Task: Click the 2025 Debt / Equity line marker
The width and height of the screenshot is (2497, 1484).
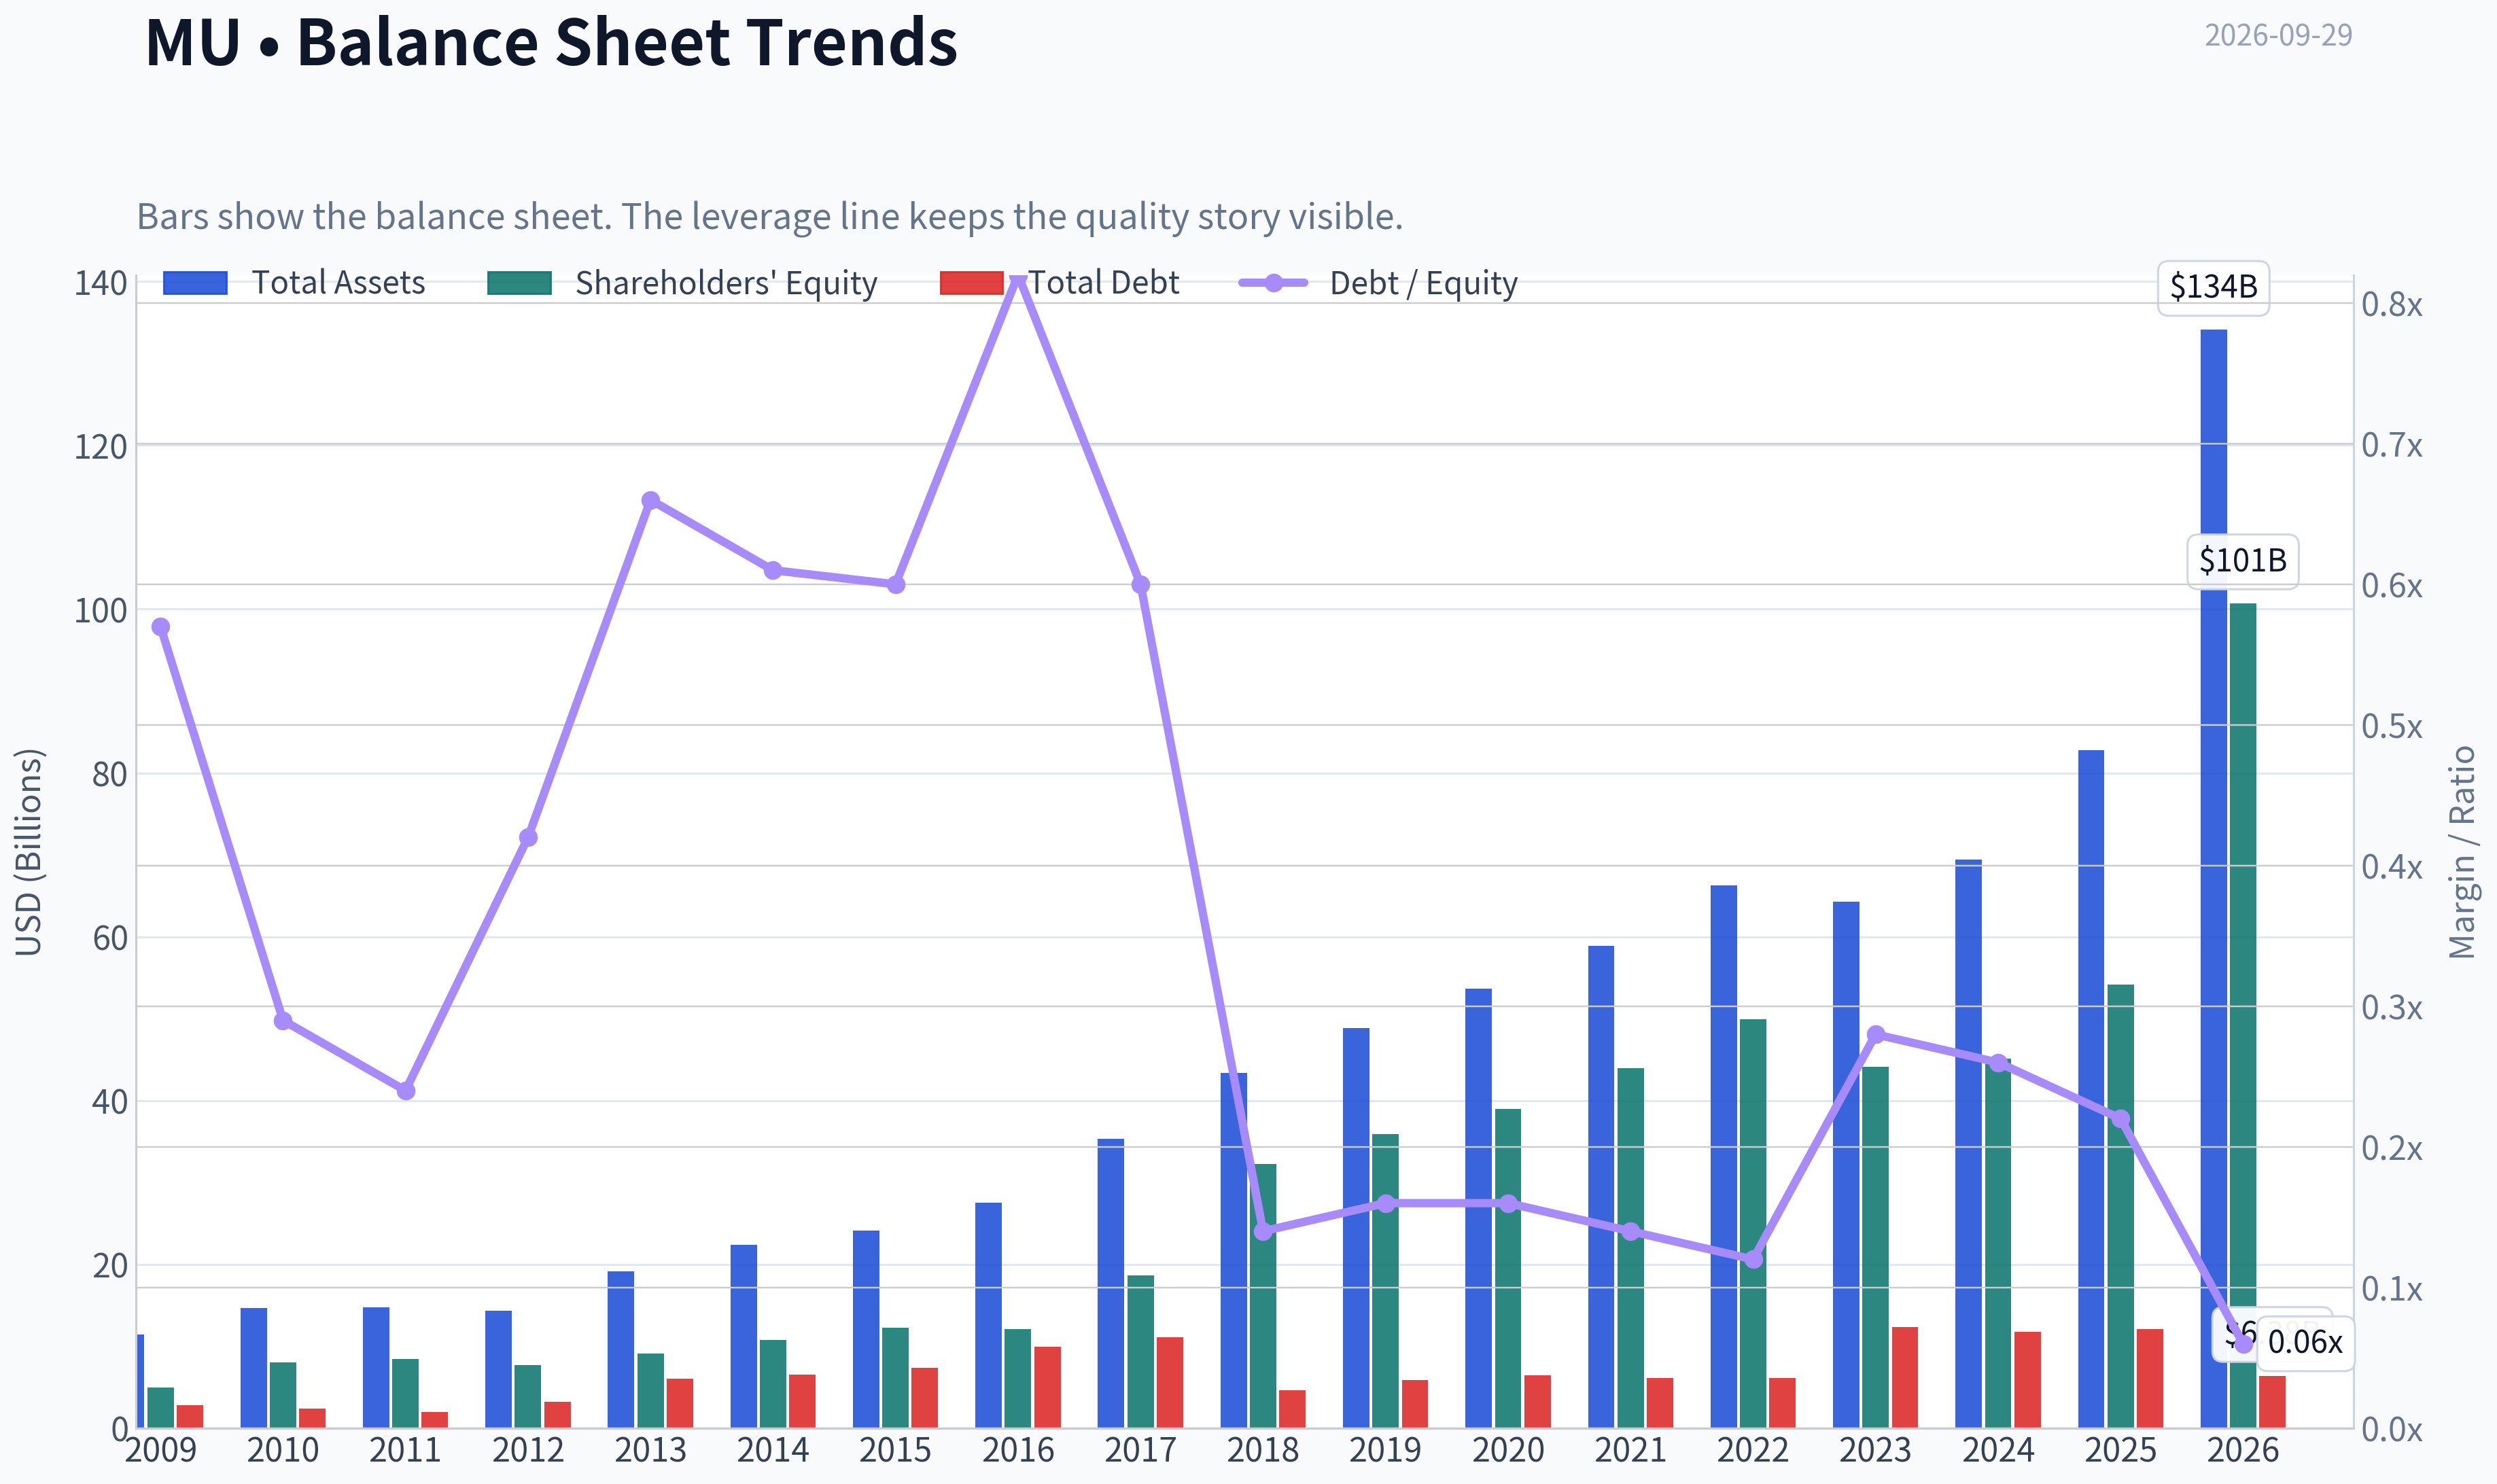Action: point(2121,1119)
